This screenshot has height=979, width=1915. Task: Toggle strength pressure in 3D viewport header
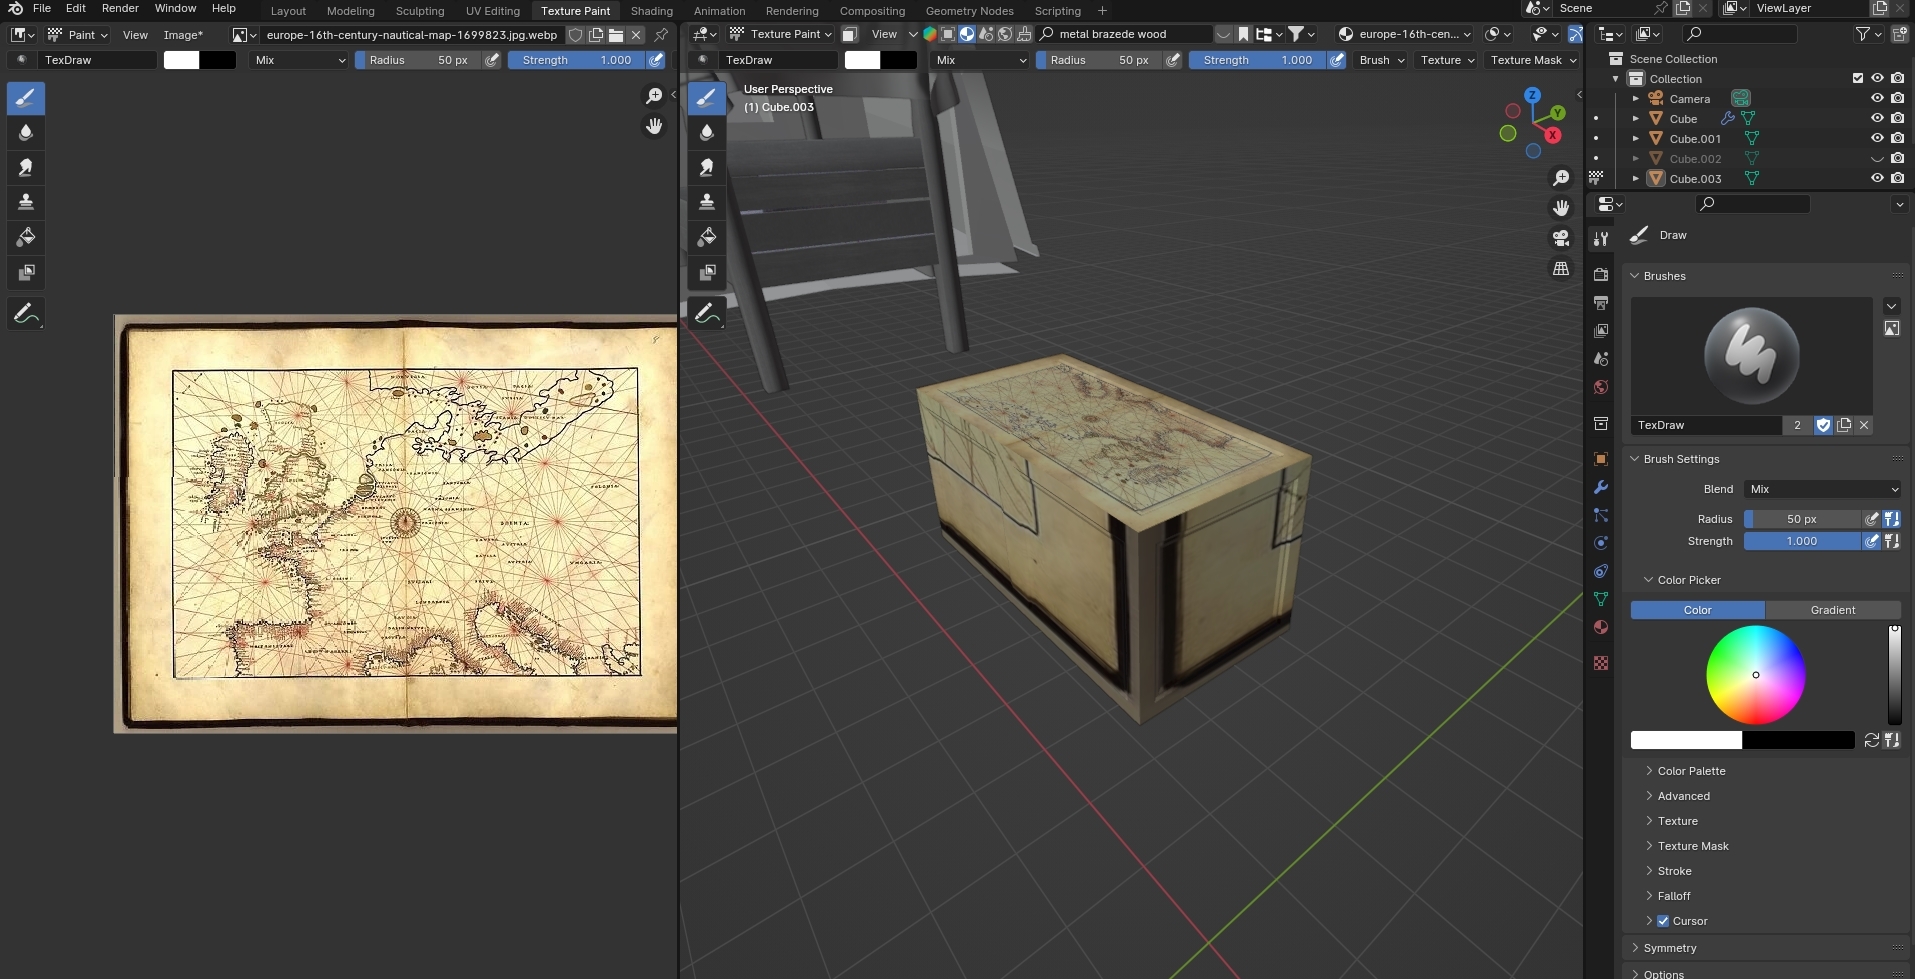tap(1336, 60)
